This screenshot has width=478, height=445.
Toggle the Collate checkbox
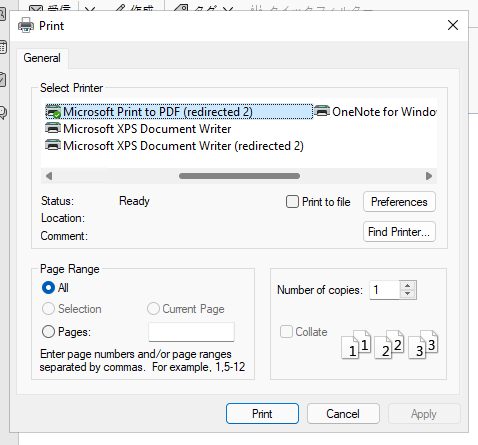pyautogui.click(x=286, y=332)
